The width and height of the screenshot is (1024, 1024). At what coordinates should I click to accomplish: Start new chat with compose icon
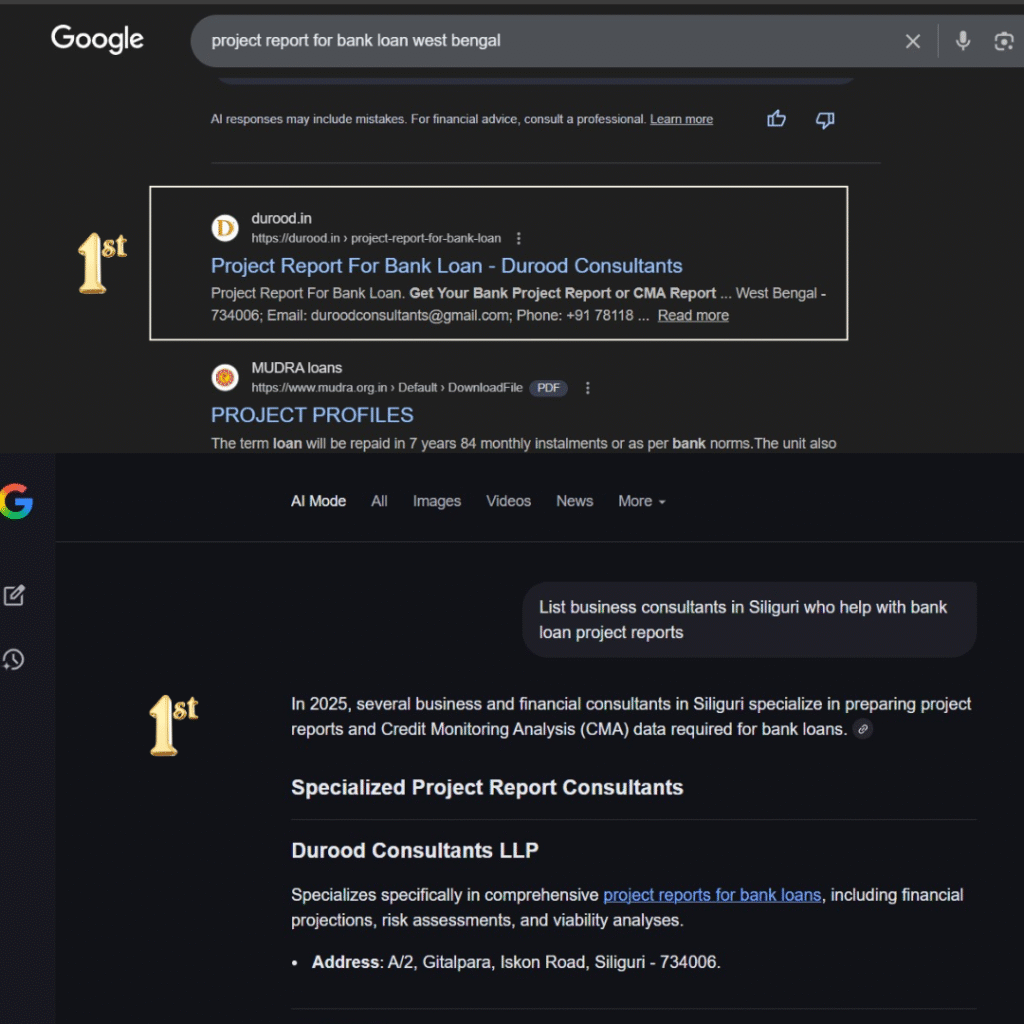14,596
